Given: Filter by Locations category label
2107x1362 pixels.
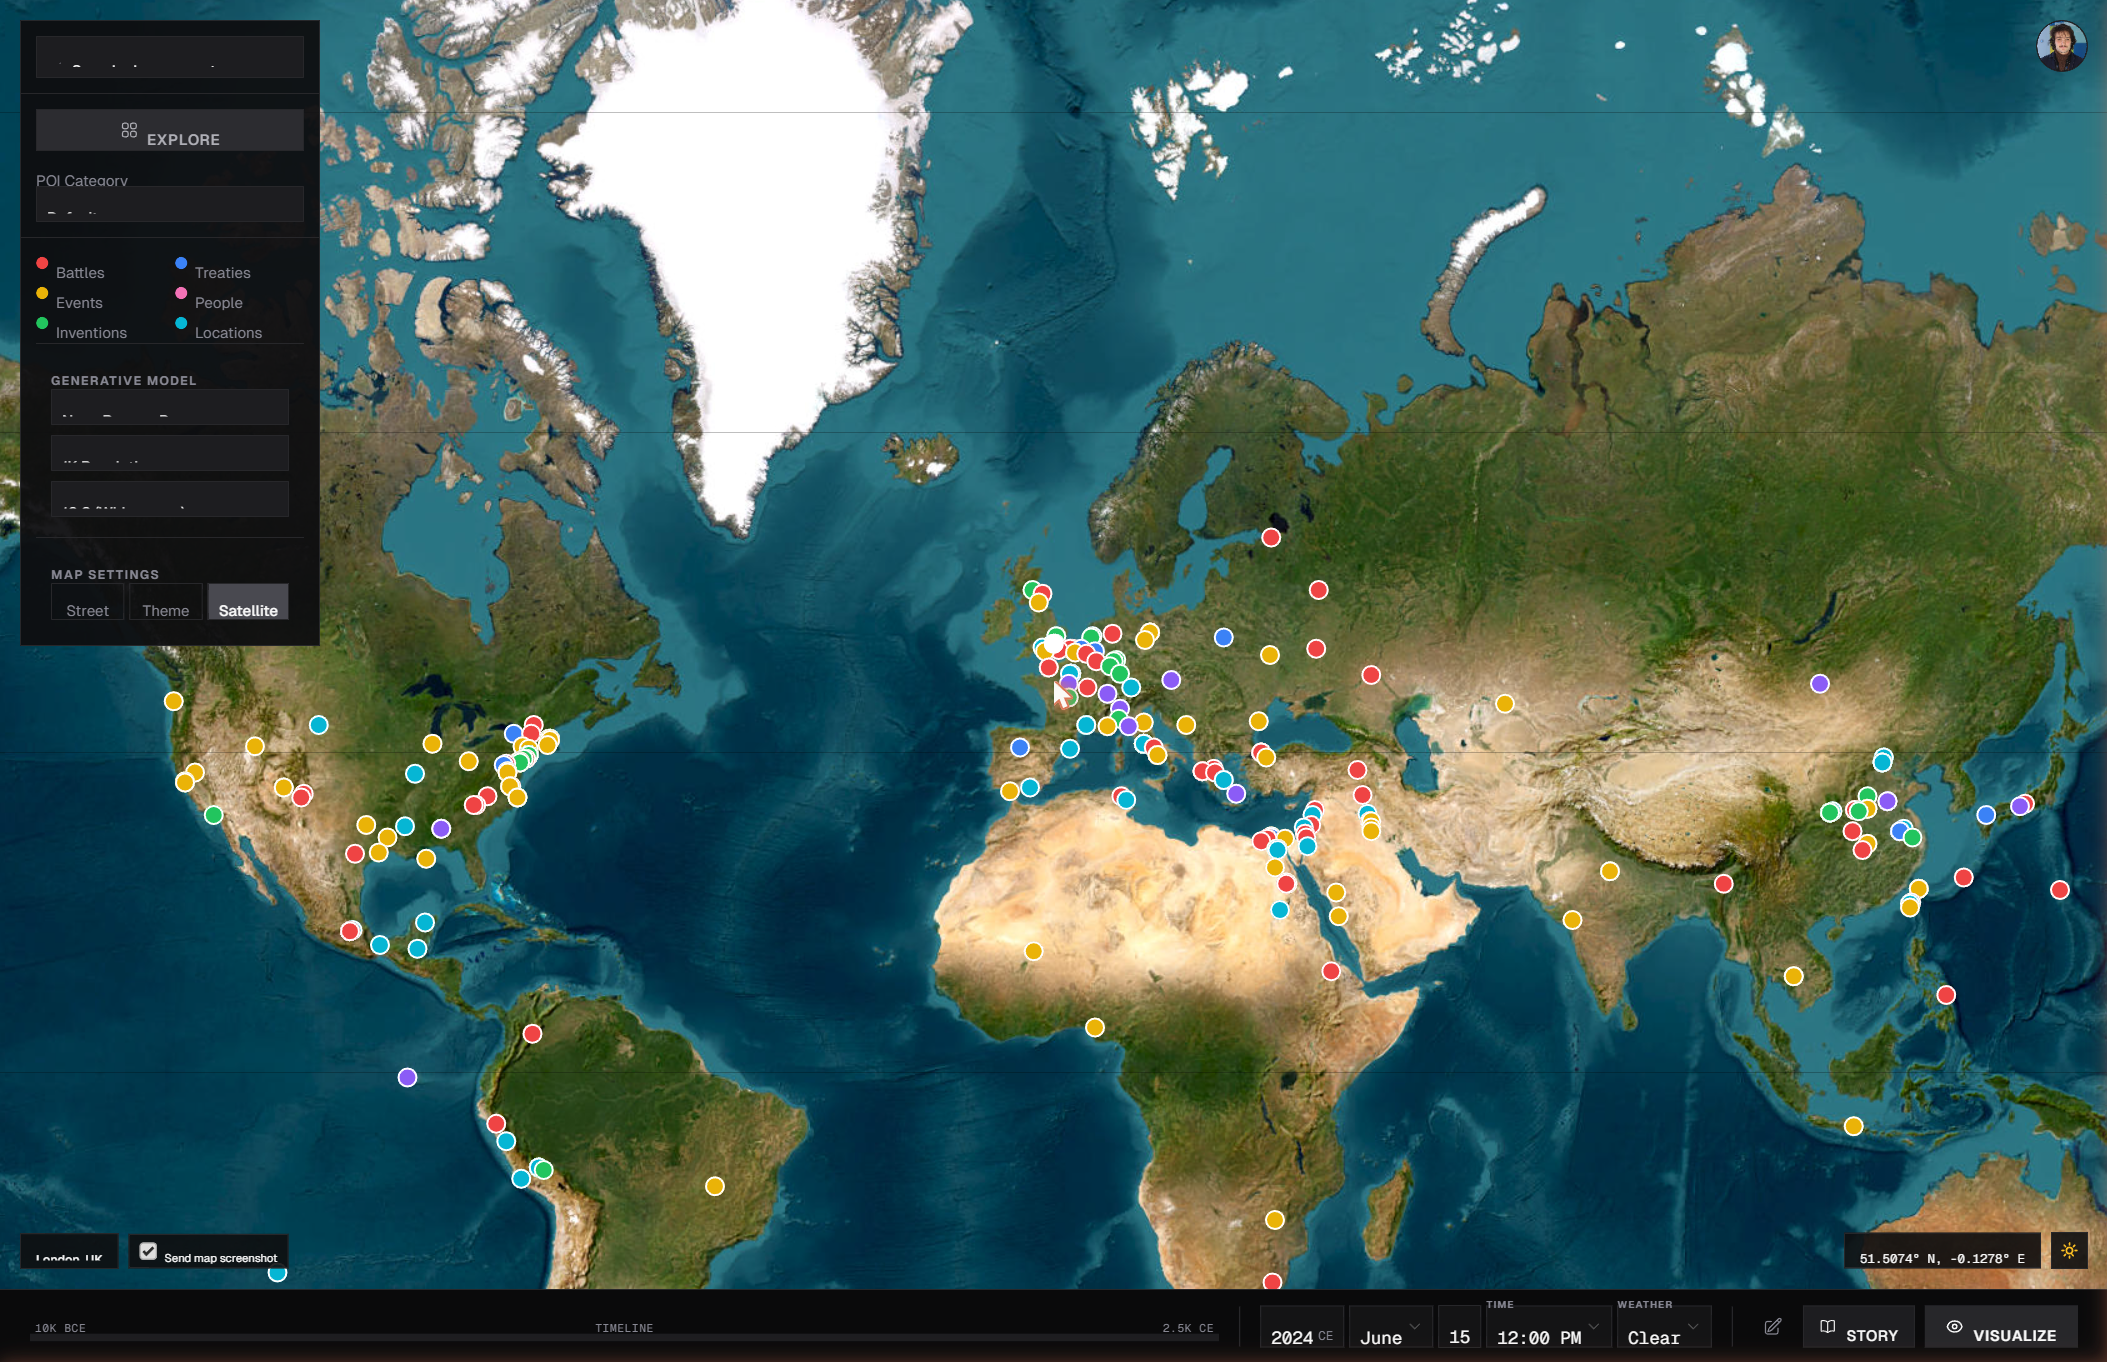Looking at the screenshot, I should (x=228, y=333).
